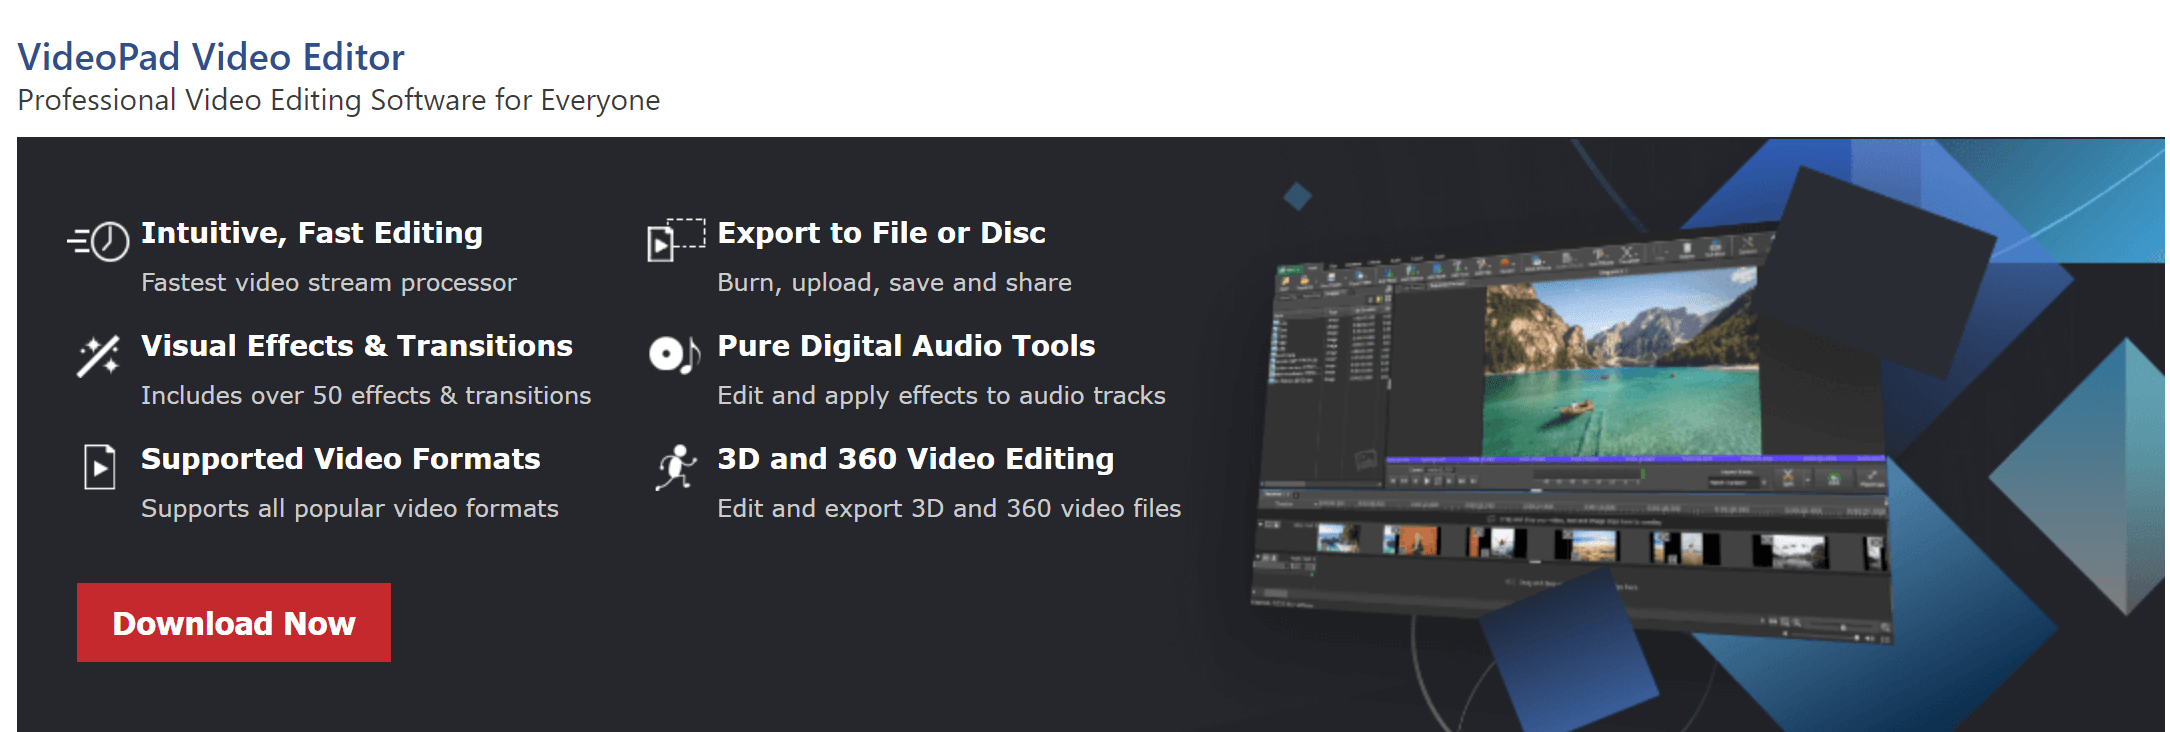Select the 3D and 360 Video Editing heading
Viewport: 2170px width, 732px height.
pyautogui.click(x=916, y=459)
